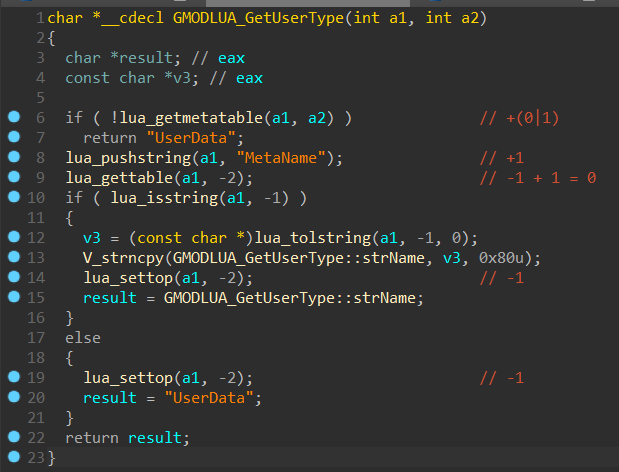Click the // -1 comment on line 19
This screenshot has height=472, width=619.
[x=502, y=378]
